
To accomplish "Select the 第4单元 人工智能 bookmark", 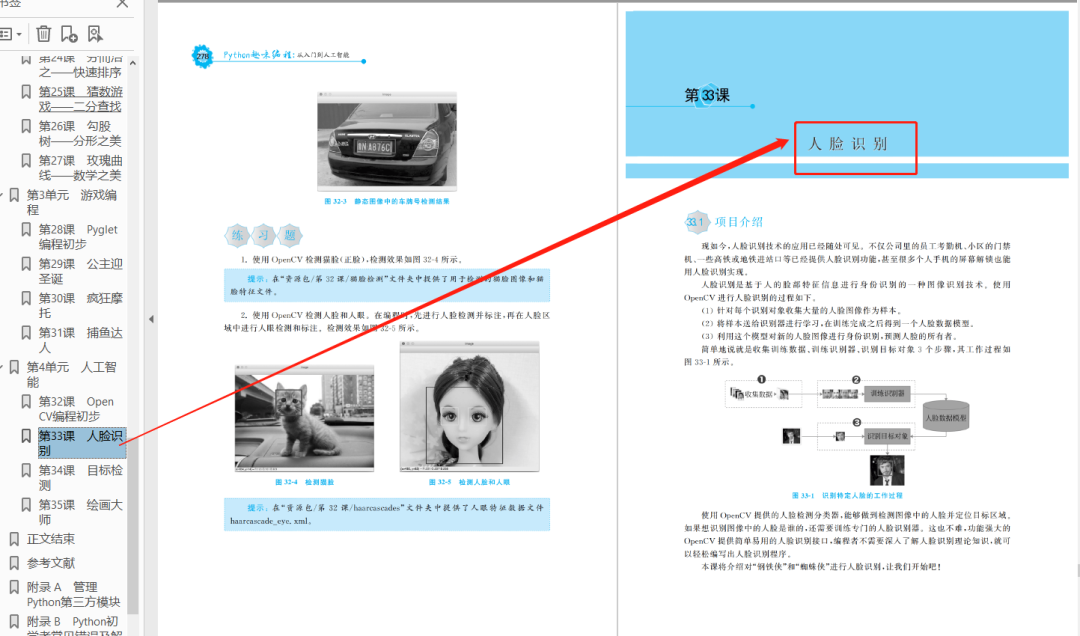I will [x=72, y=375].
